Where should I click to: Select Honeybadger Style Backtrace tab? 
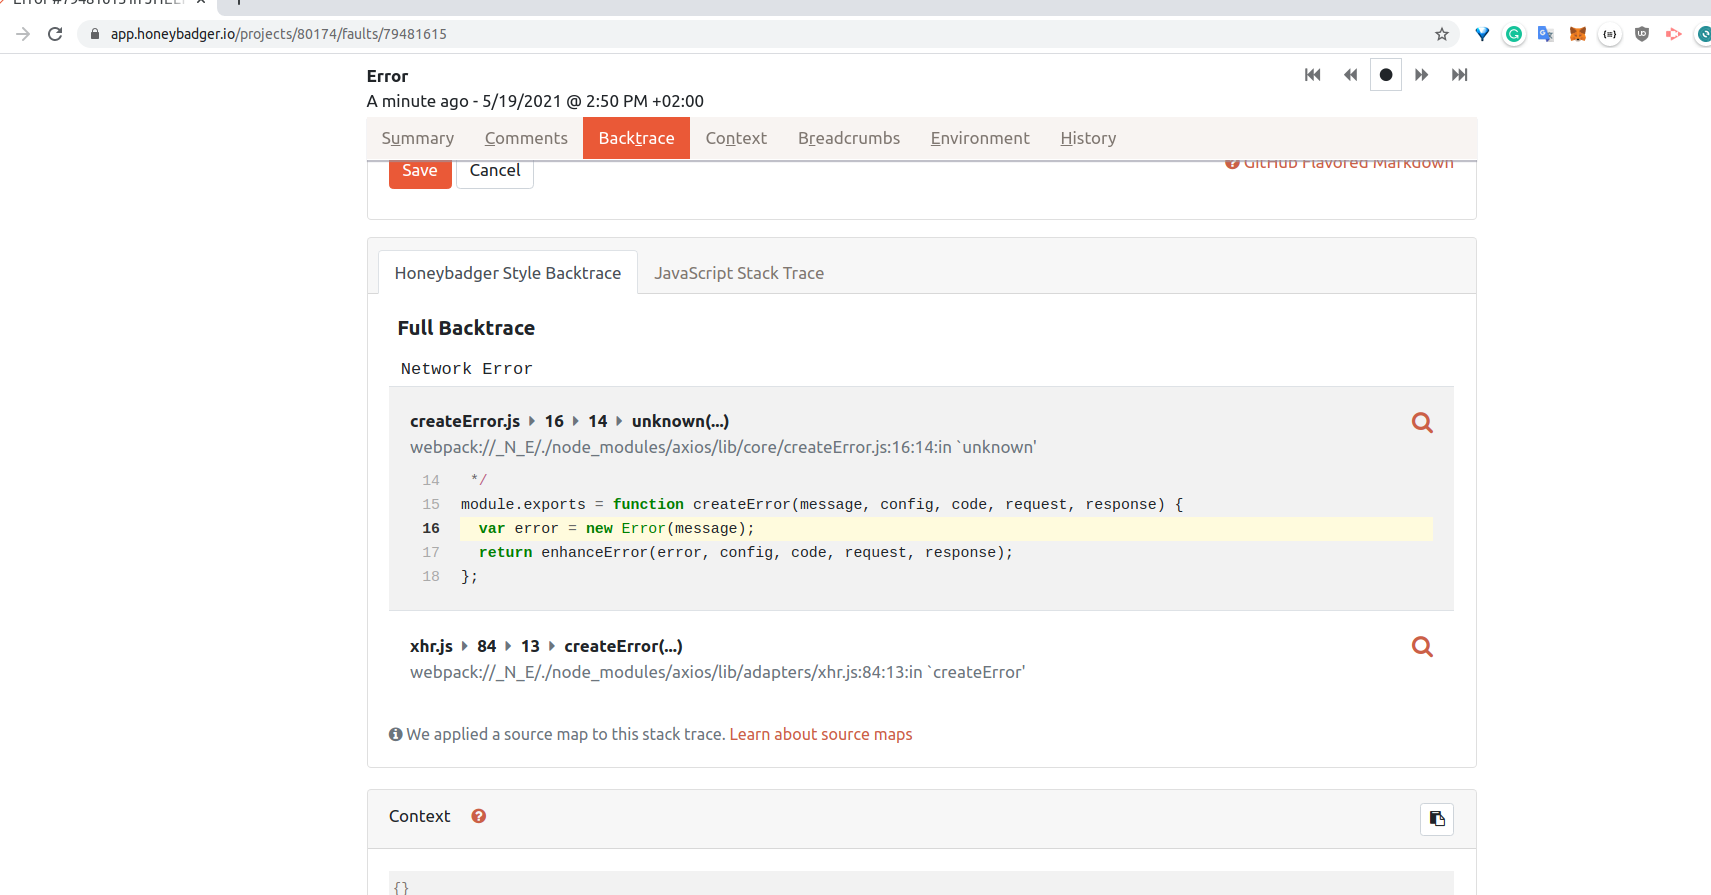[x=508, y=273]
